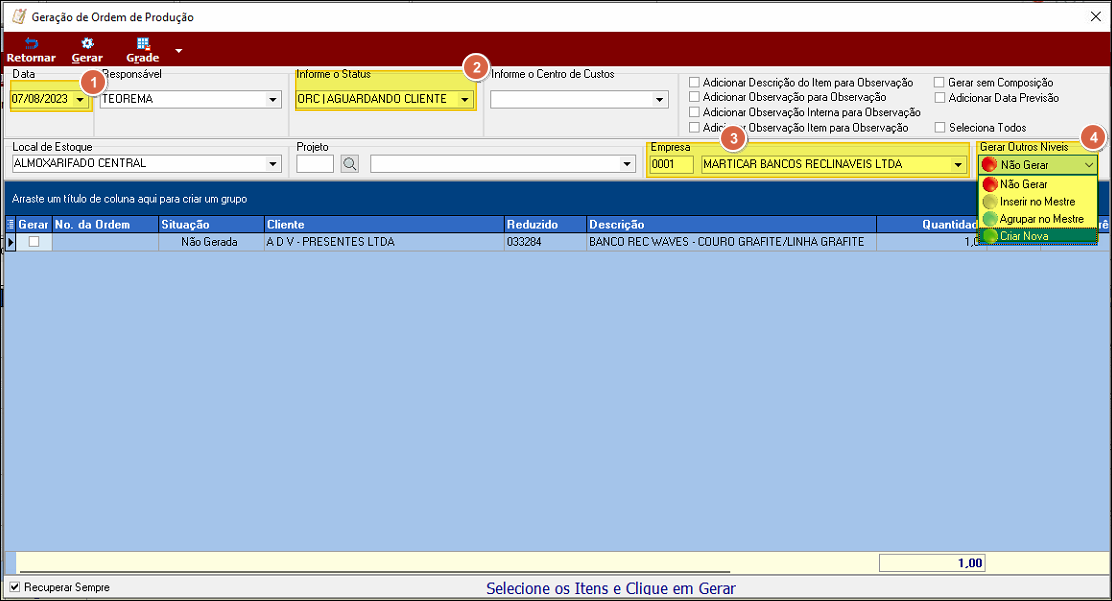Viewport: 1112px width, 601px height.
Task: Close the Geração de Ordem de Produção window
Action: (x=1095, y=16)
